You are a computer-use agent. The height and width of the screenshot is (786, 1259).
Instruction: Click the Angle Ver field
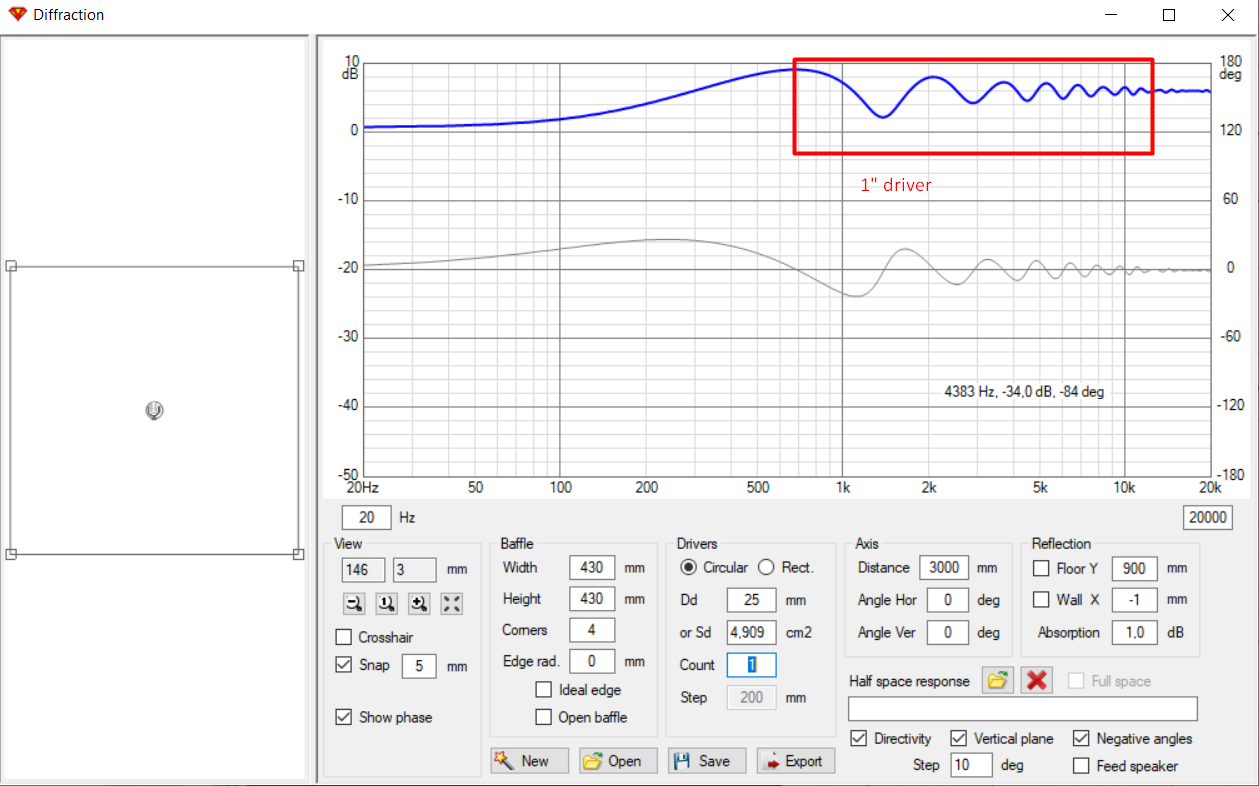click(948, 632)
